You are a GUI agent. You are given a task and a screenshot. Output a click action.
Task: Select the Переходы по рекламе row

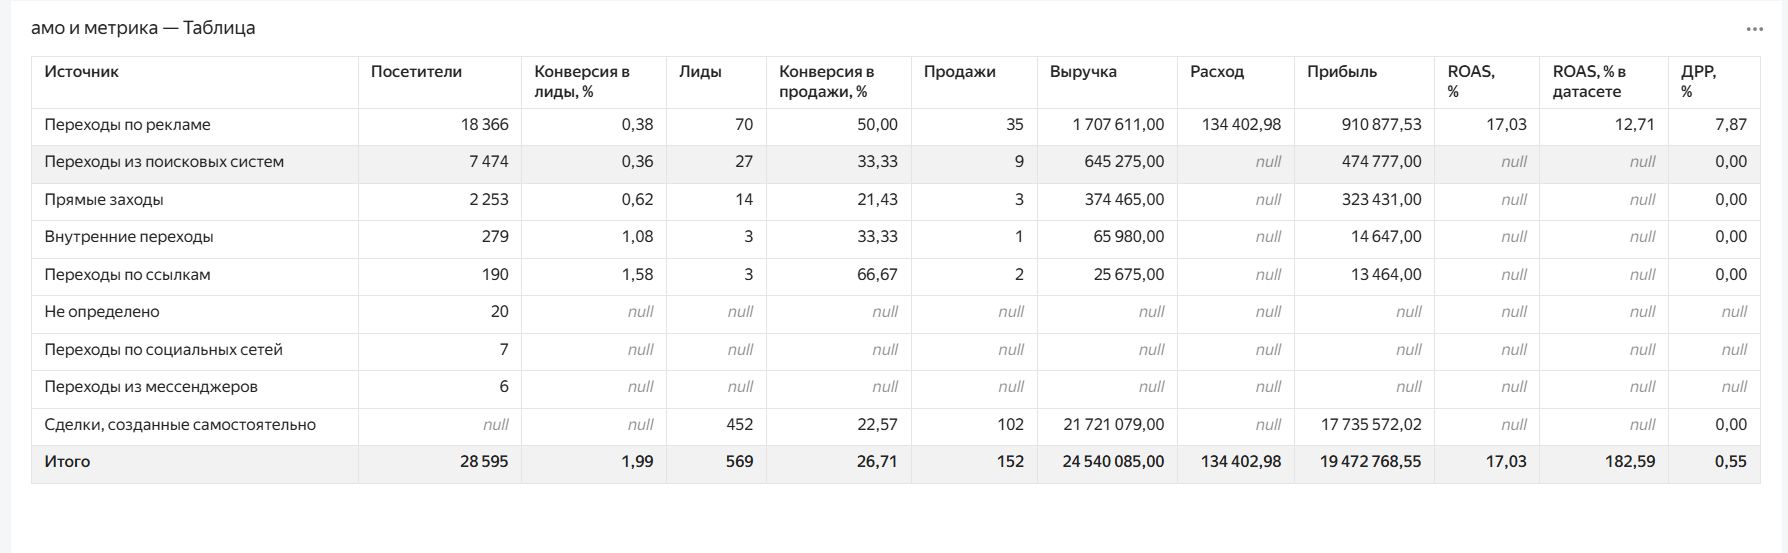tap(895, 125)
